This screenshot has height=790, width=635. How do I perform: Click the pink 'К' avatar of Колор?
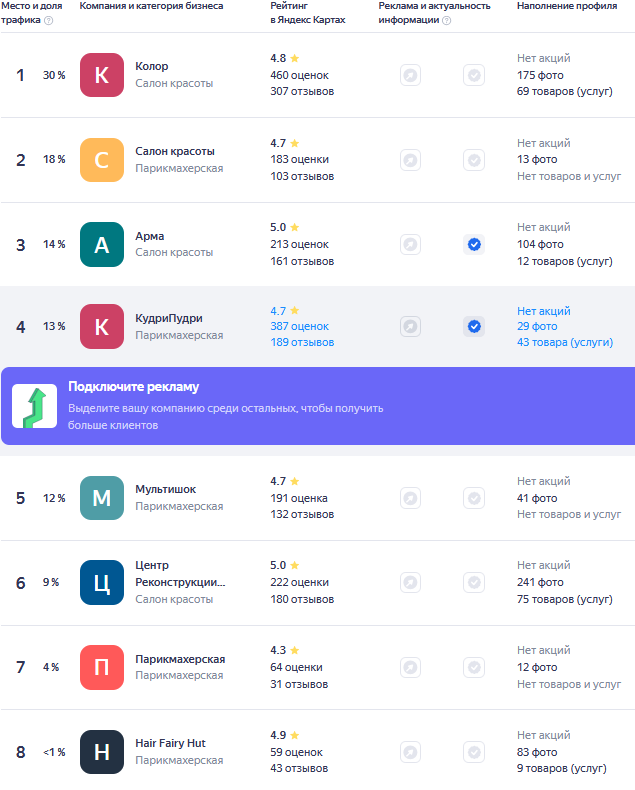101,75
